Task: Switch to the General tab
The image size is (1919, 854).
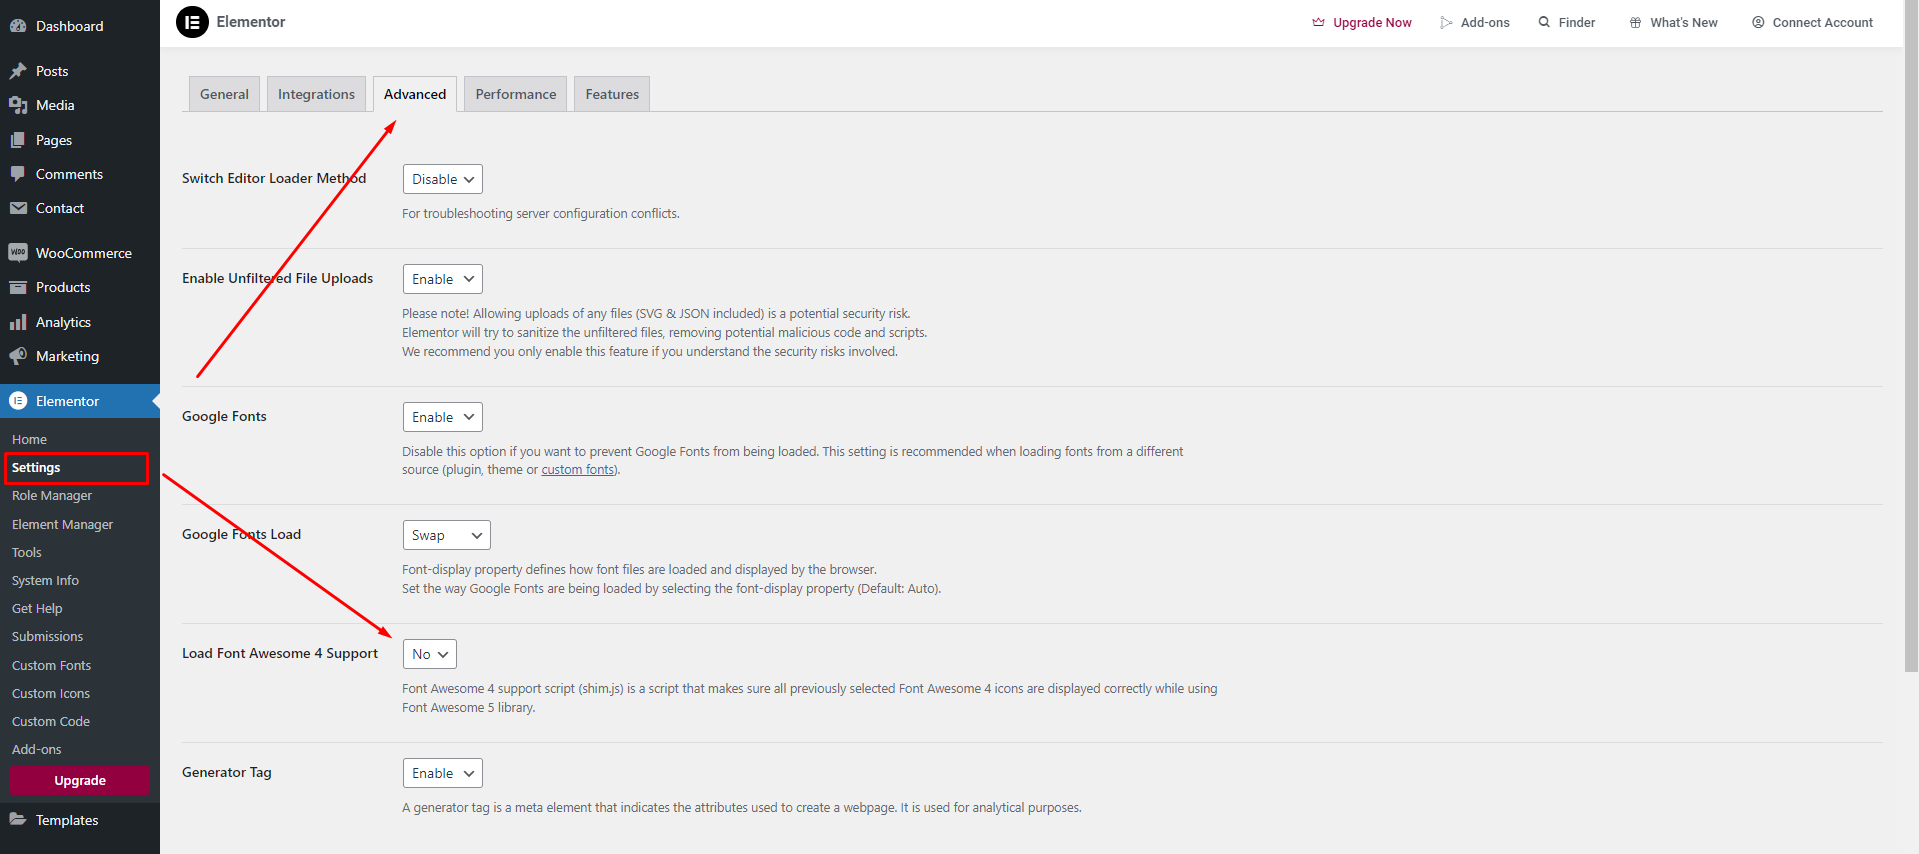Action: coord(224,94)
